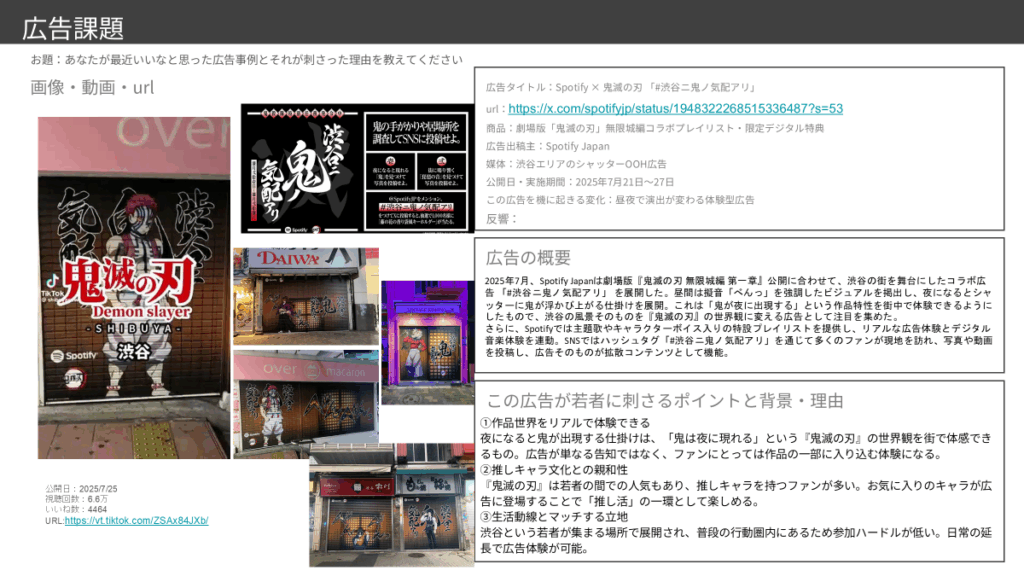
Task: Open the x.com spotifyjp status link
Action: click(675, 108)
